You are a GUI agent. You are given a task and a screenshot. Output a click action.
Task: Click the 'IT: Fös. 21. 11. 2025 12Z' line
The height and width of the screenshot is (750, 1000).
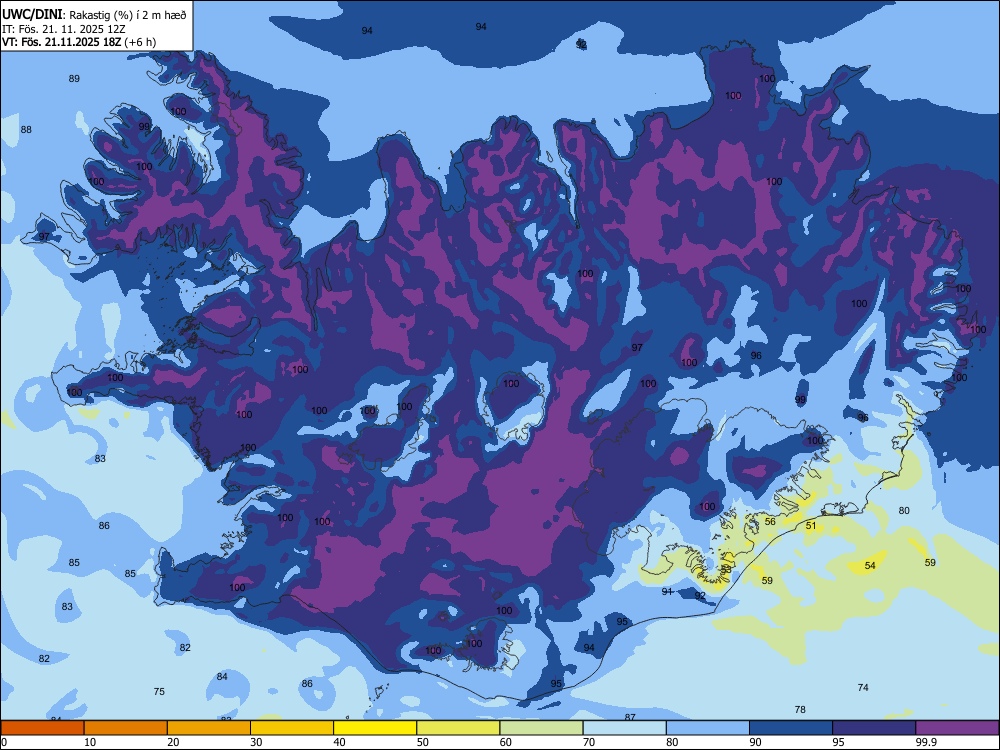click(64, 29)
